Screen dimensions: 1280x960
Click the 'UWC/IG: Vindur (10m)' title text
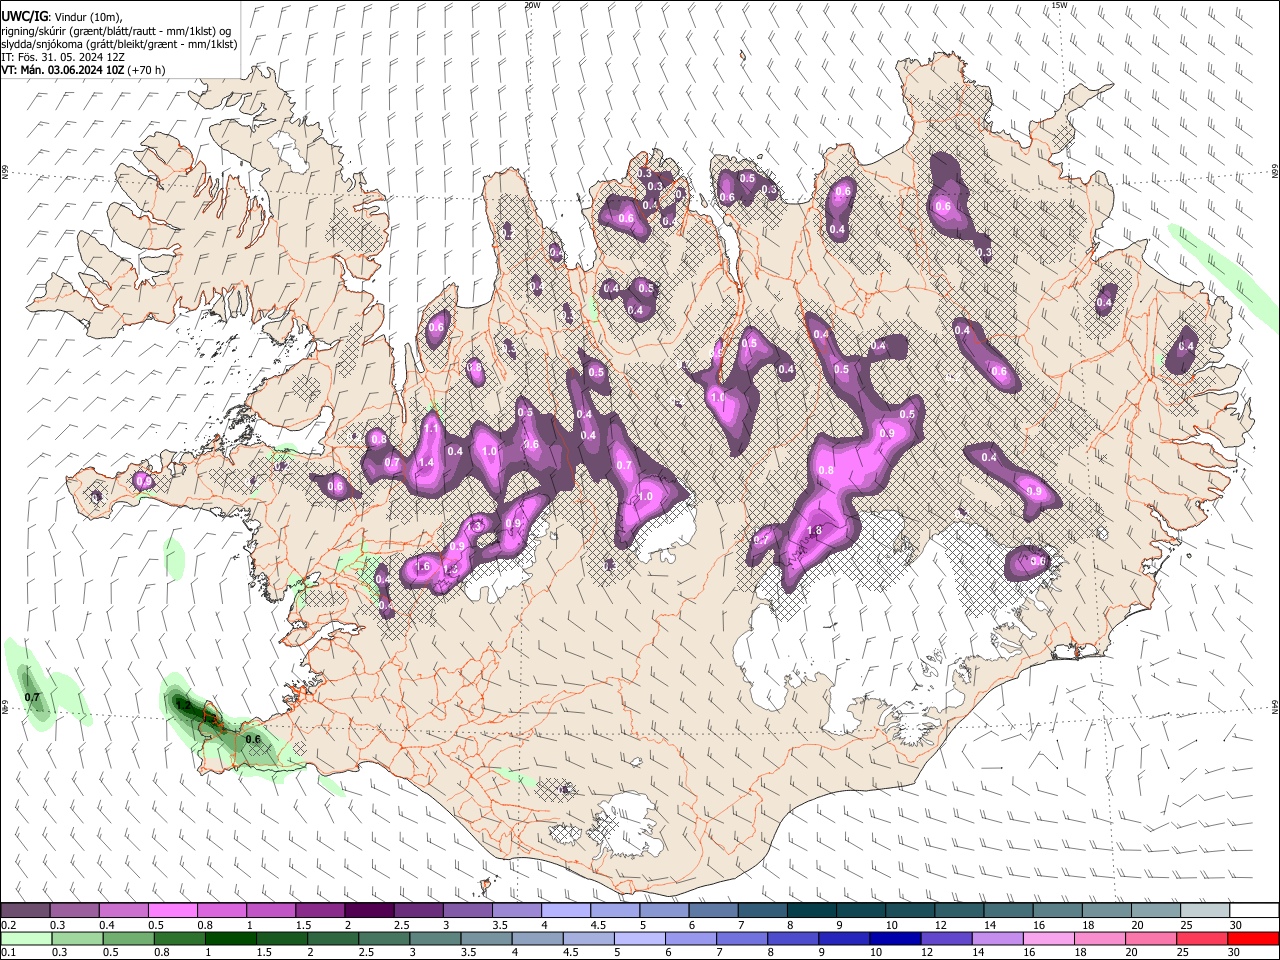point(60,17)
